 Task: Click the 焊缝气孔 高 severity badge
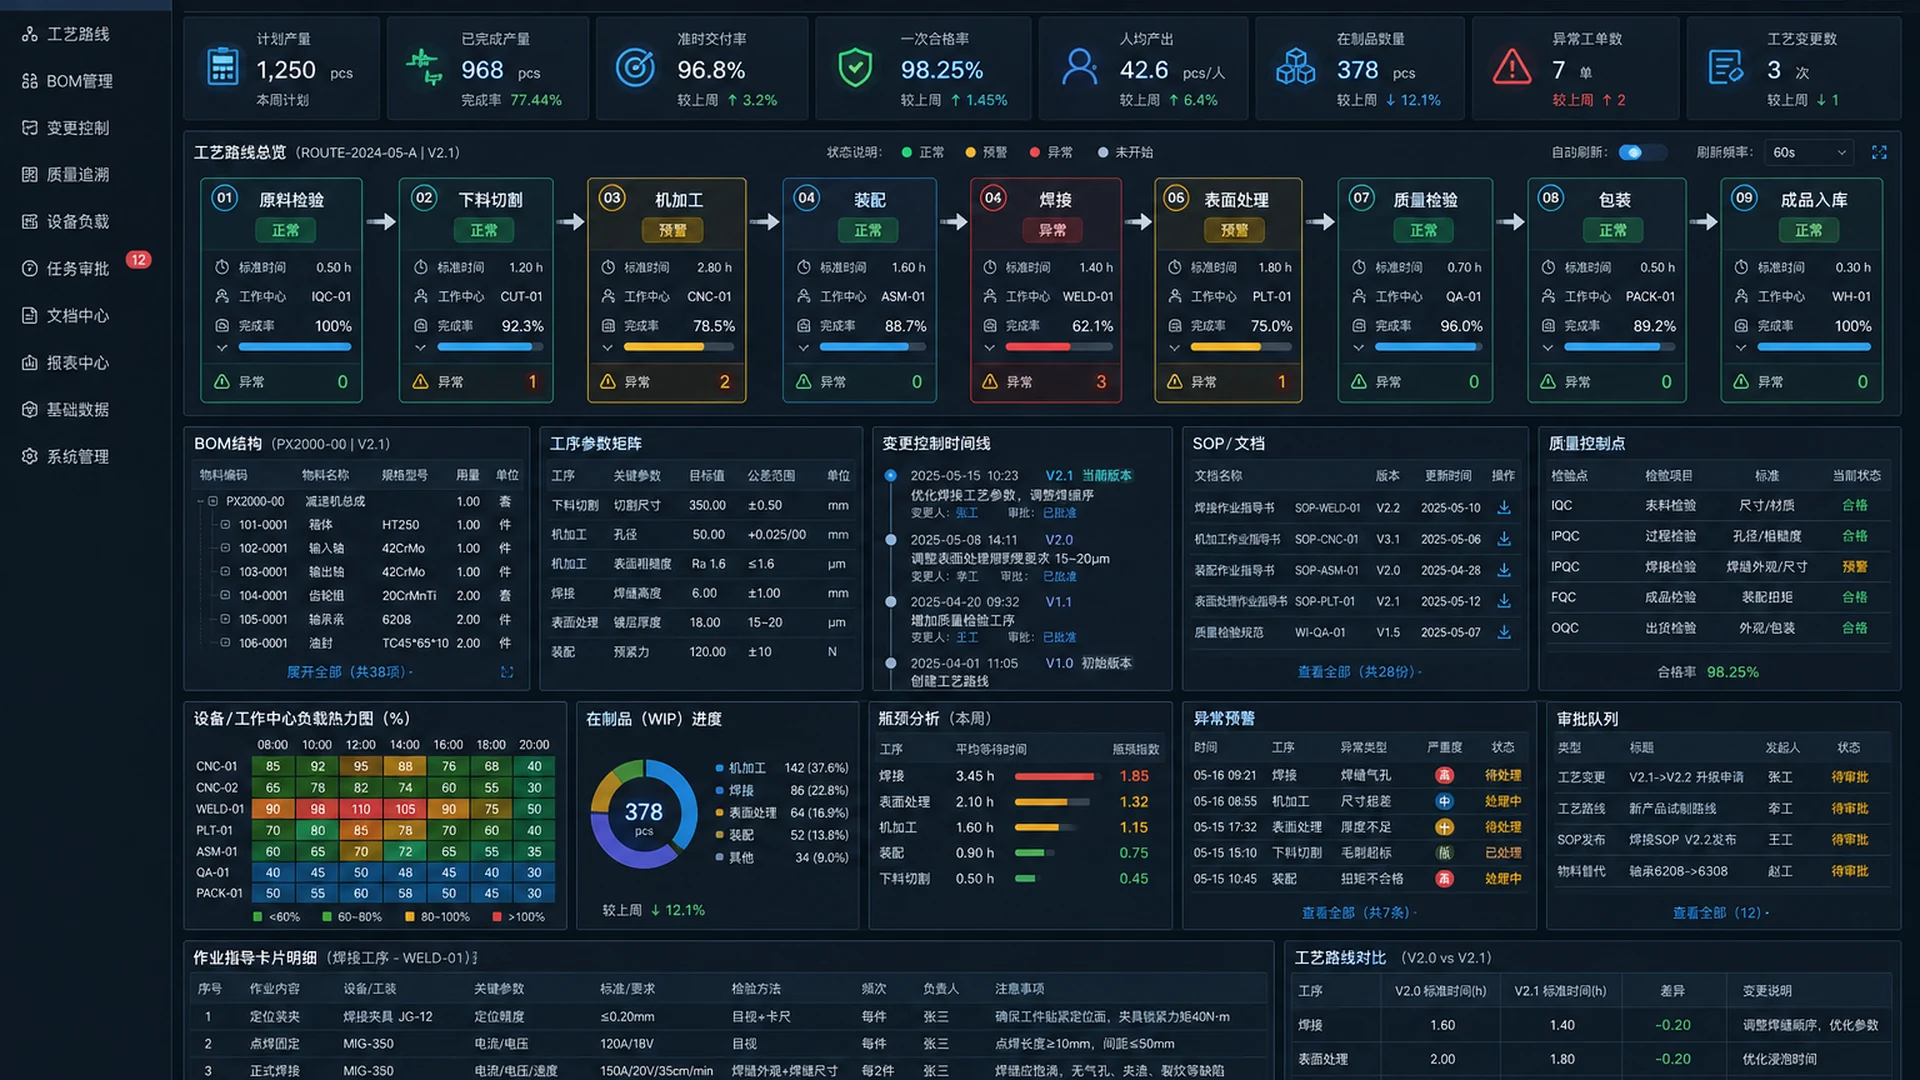1444,775
